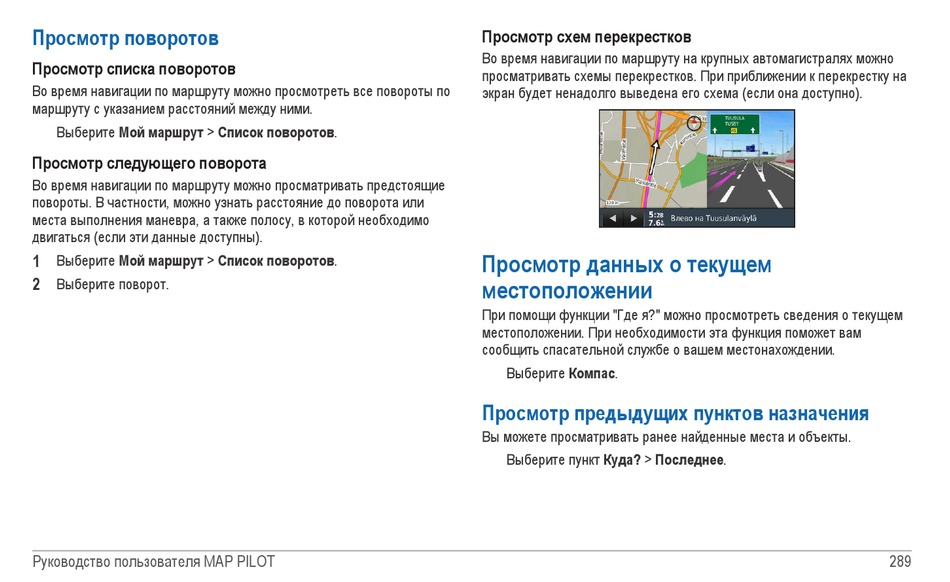Click the 'Просмотр схем перекрестков' subheading
The image size is (950, 582).
pos(586,37)
